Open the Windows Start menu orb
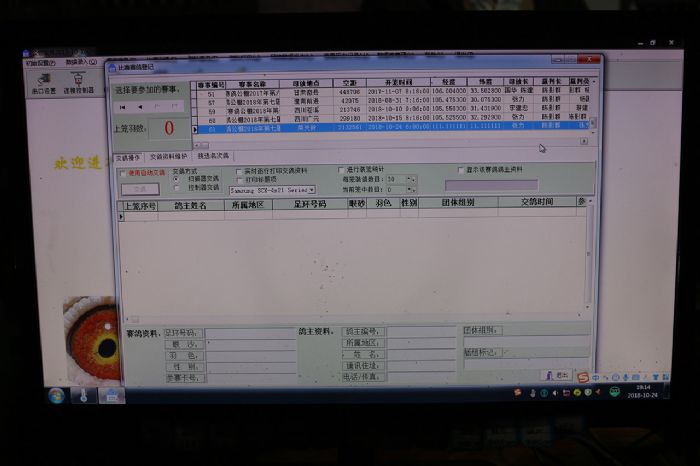Image resolution: width=700 pixels, height=466 pixels. pyautogui.click(x=55, y=396)
